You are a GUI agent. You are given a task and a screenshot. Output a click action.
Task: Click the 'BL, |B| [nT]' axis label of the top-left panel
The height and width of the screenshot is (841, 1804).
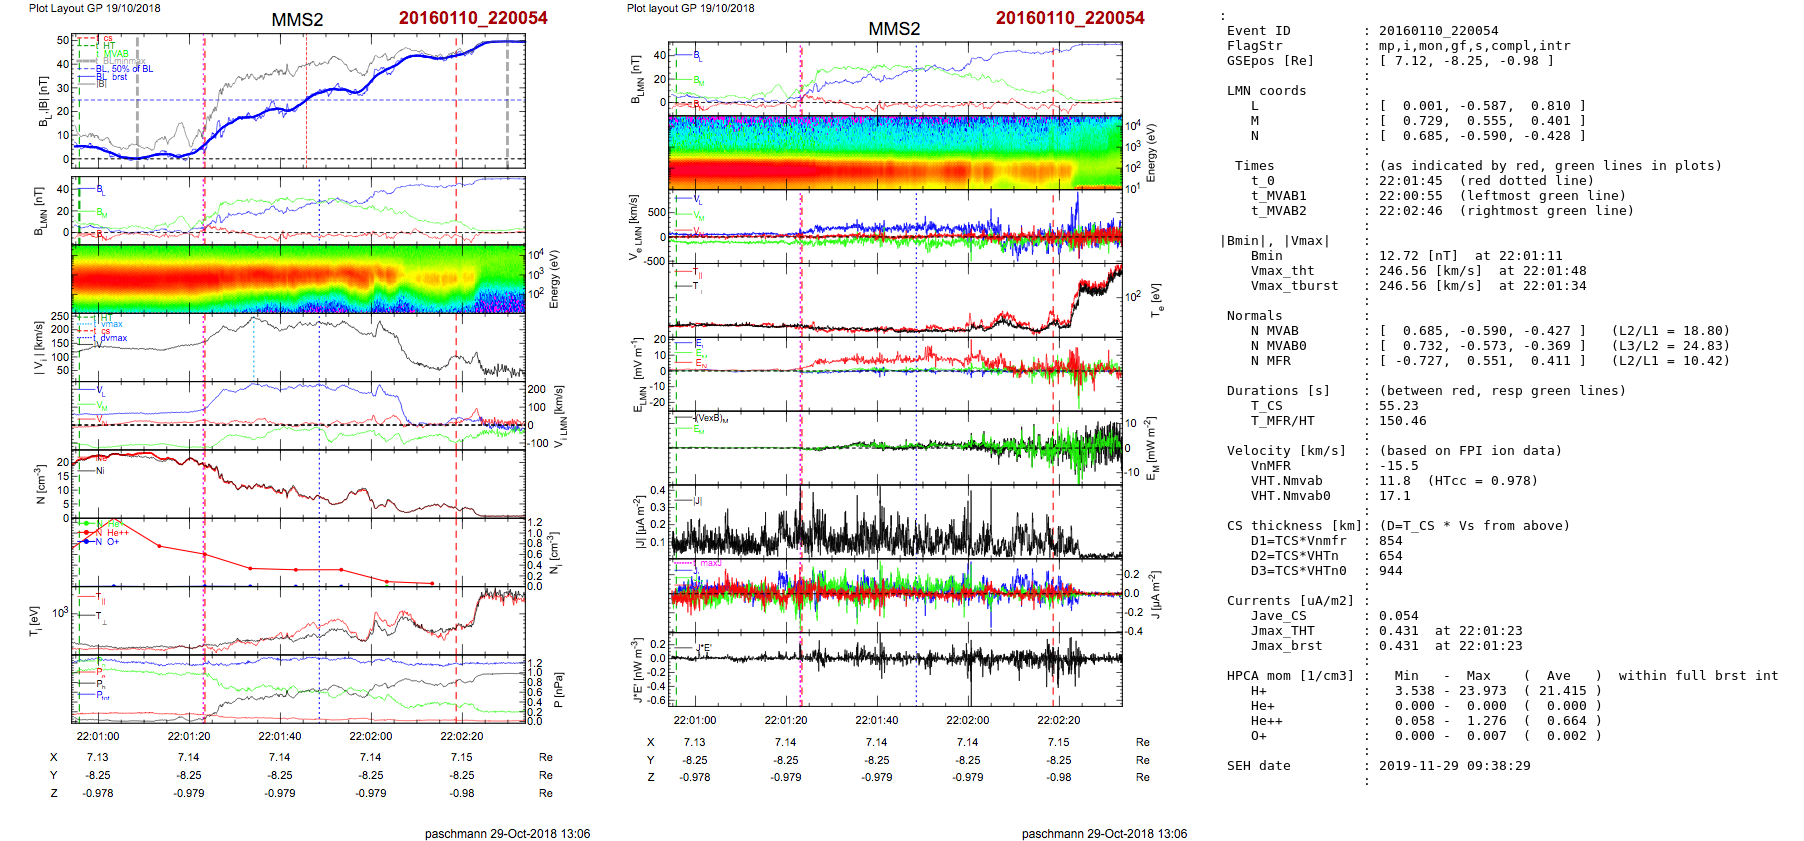pyautogui.click(x=43, y=100)
